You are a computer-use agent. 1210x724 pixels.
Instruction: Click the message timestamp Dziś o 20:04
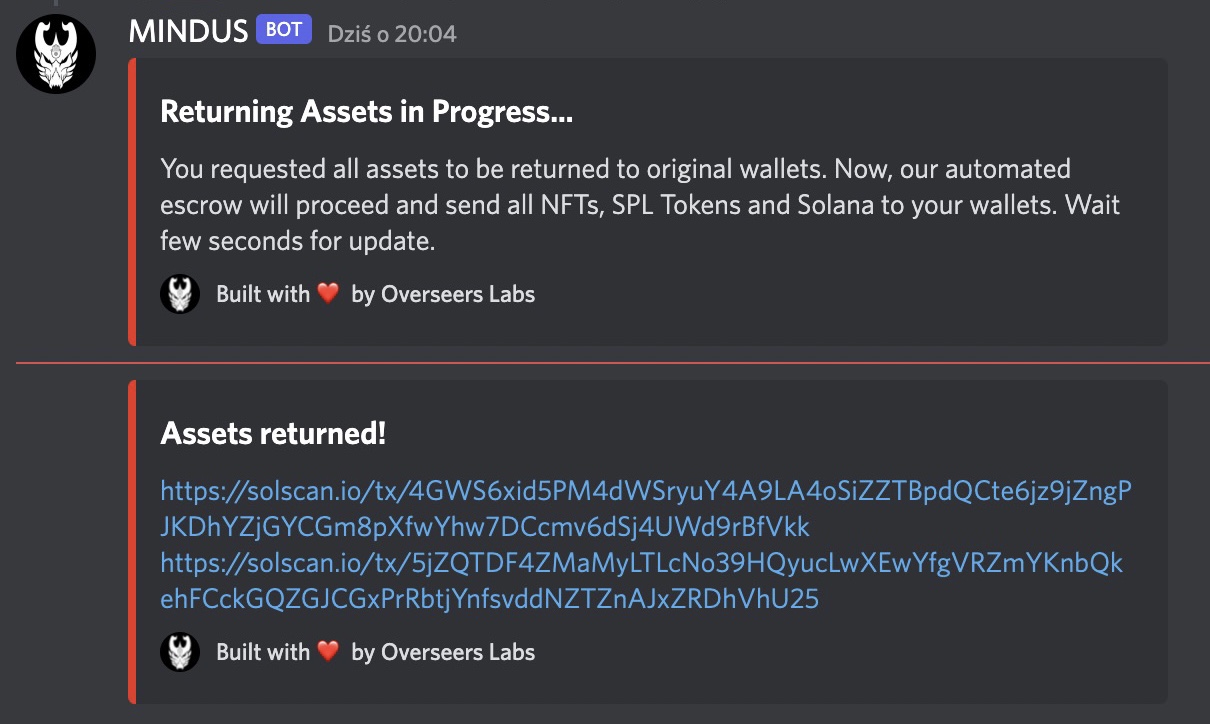(x=392, y=34)
